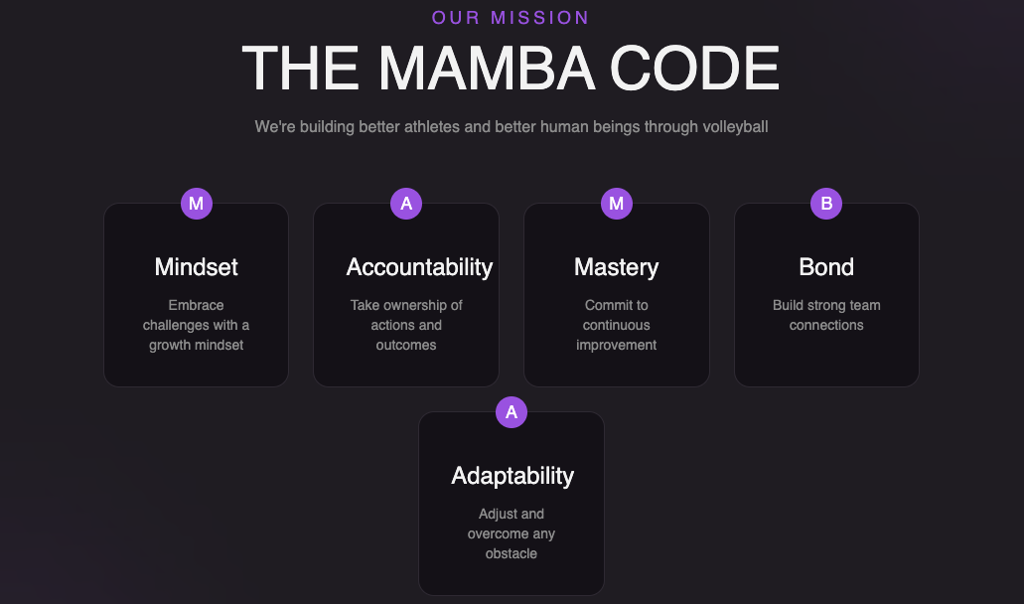Select the Mindset card title
The width and height of the screenshot is (1024, 604).
(196, 267)
